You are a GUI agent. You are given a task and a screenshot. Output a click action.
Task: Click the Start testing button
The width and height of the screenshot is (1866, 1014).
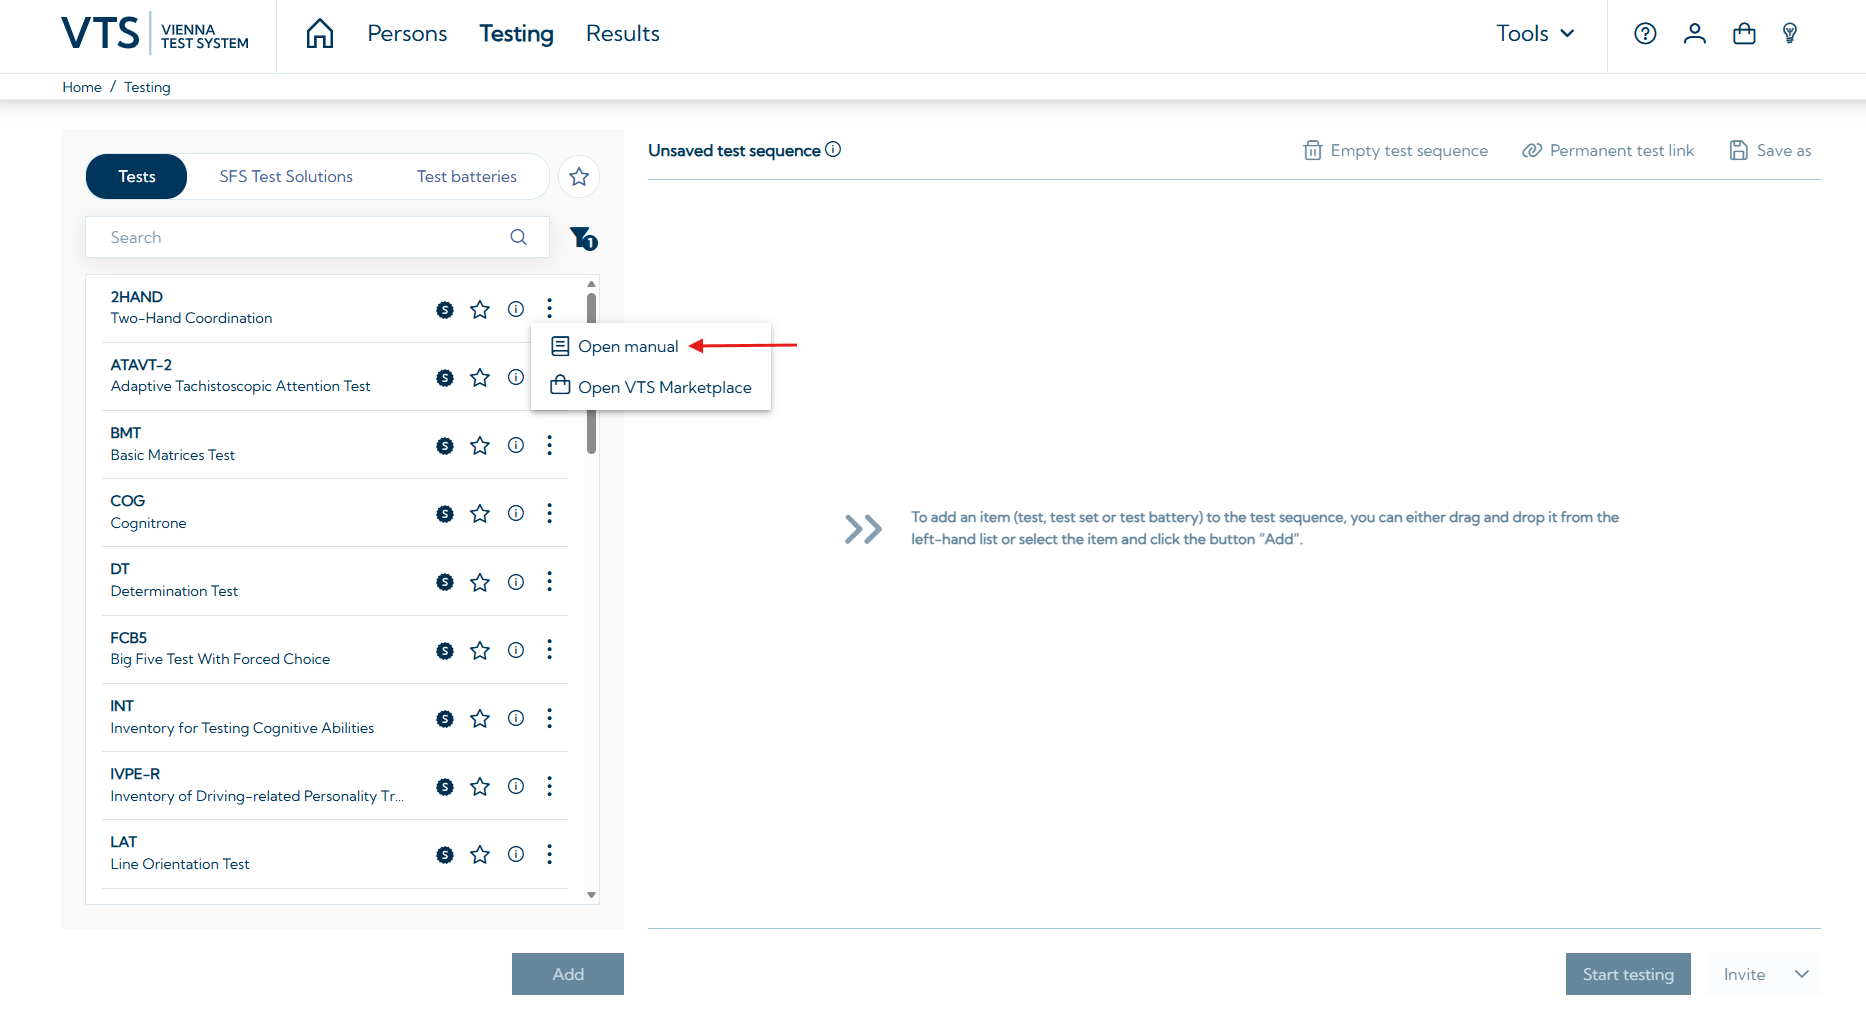coord(1628,974)
